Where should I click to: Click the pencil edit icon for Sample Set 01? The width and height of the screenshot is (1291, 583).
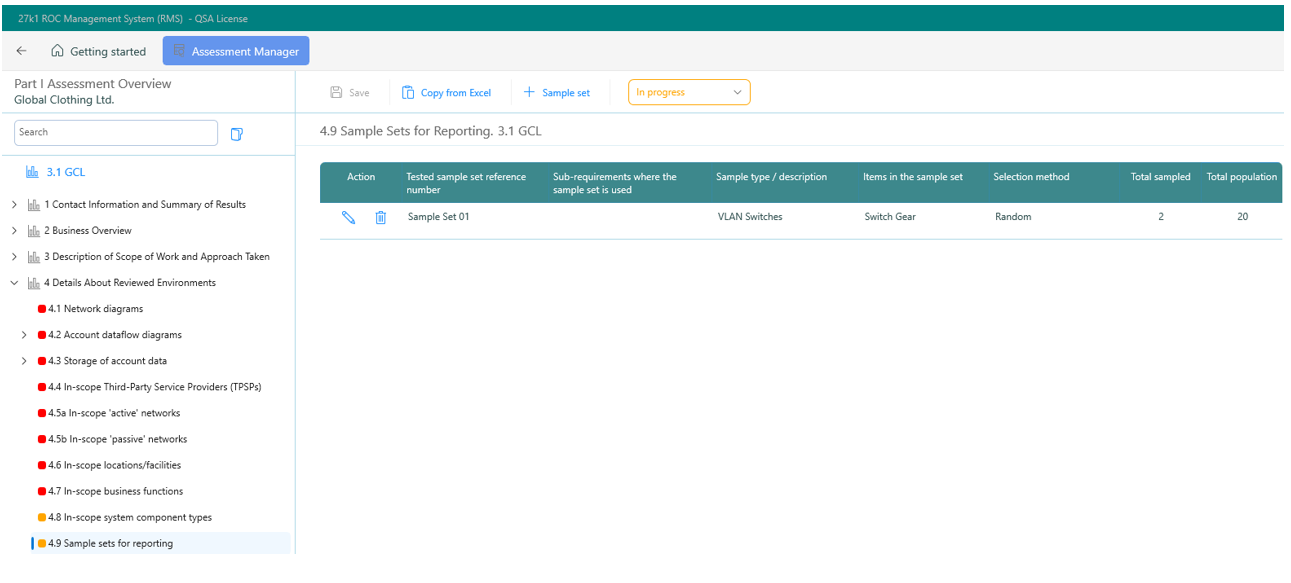coord(348,217)
